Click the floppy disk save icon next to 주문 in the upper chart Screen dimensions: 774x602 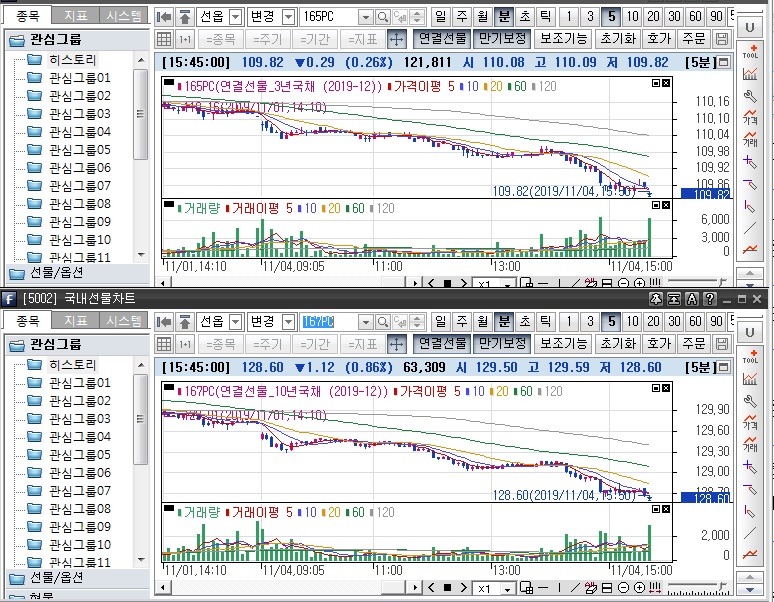(723, 39)
